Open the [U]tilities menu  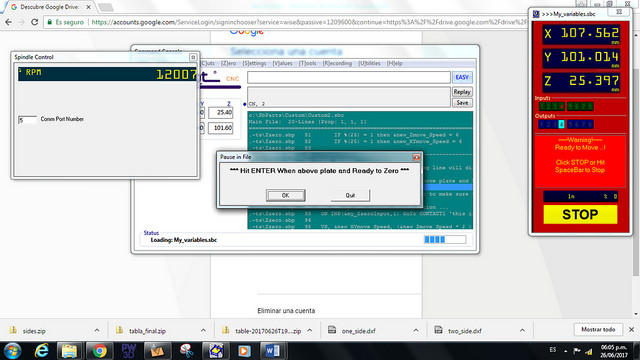click(369, 63)
